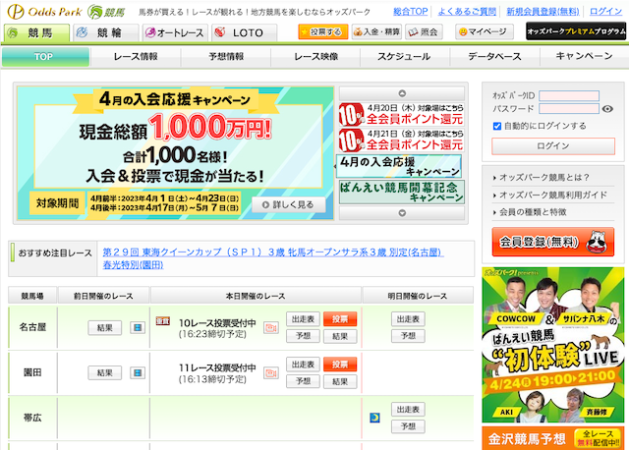Open レース情報 menu

(x=136, y=57)
